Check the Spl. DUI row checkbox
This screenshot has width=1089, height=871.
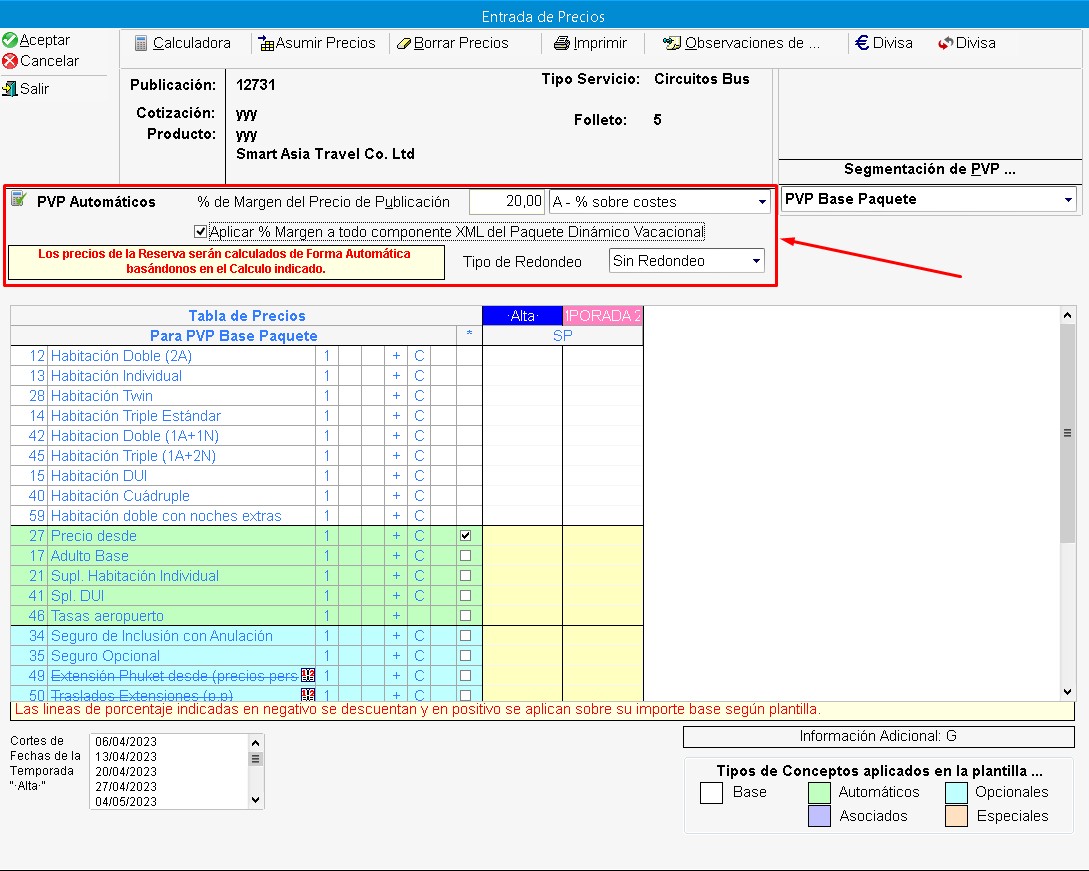coord(465,596)
